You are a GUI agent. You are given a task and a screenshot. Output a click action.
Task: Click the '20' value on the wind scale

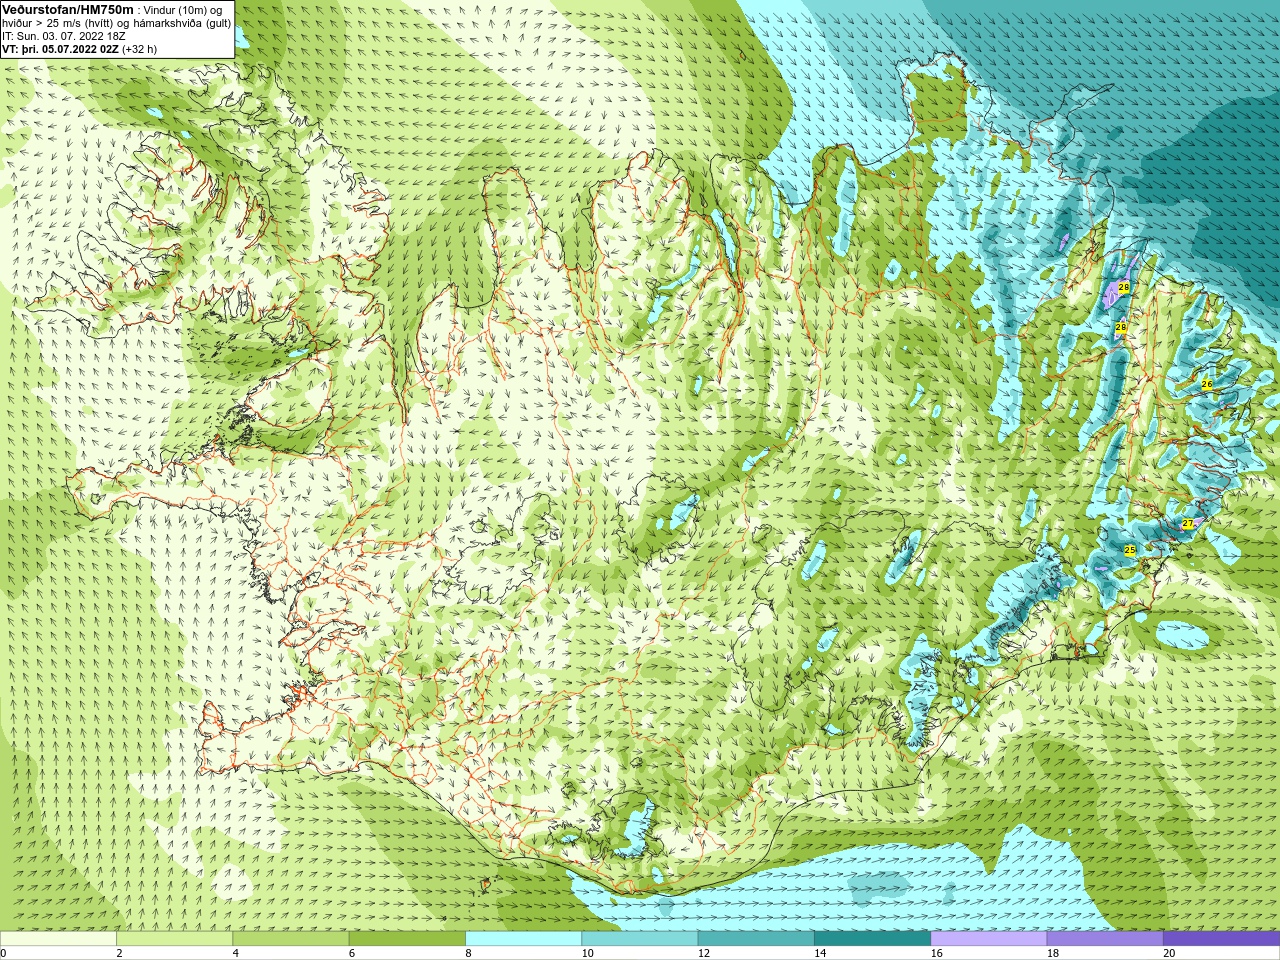tap(1169, 953)
